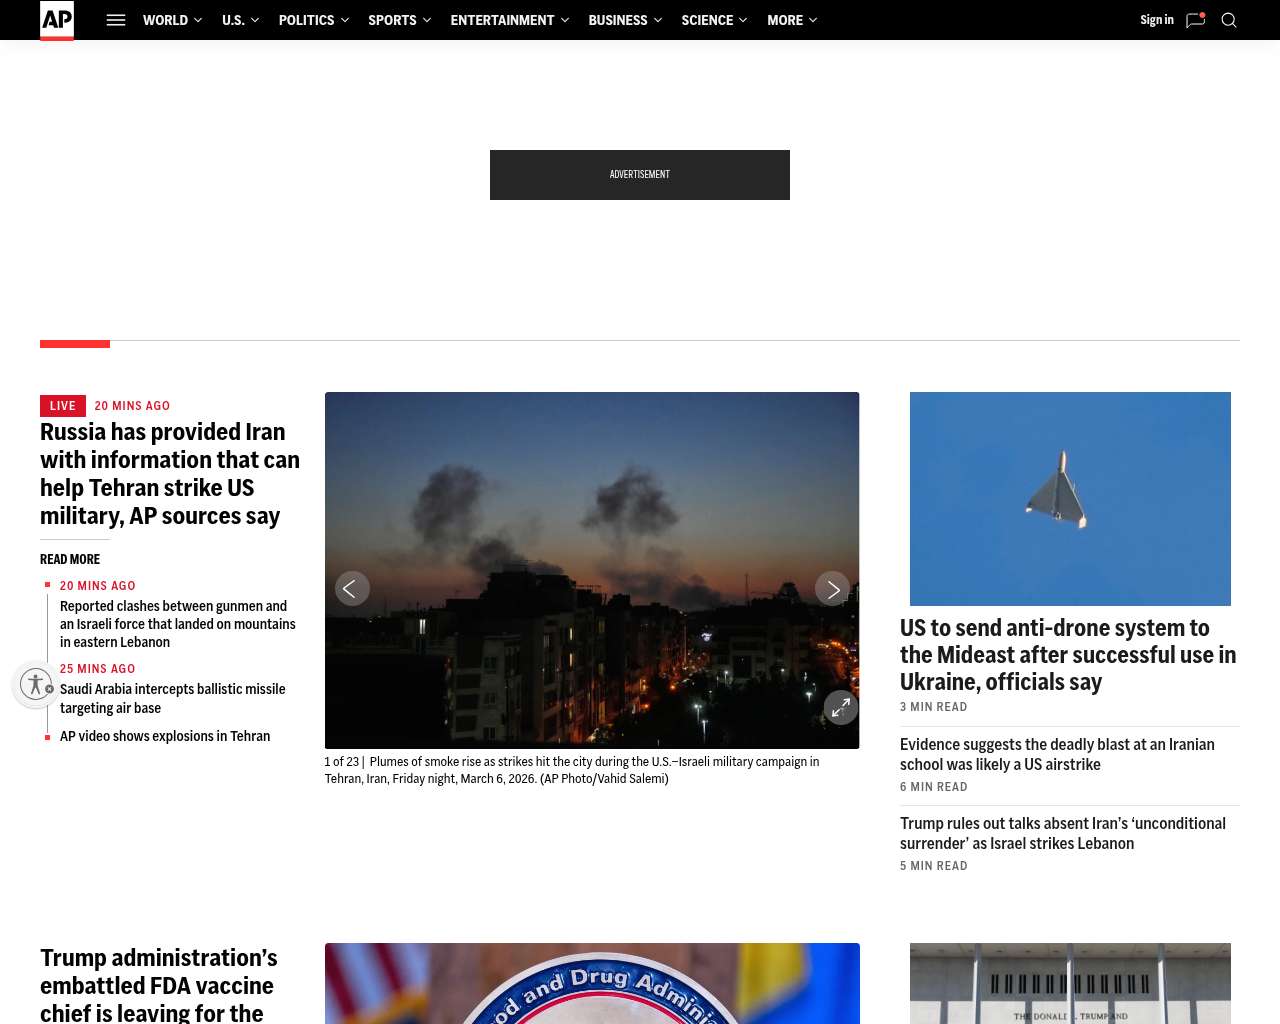Open the notifications chat icon

(1195, 20)
